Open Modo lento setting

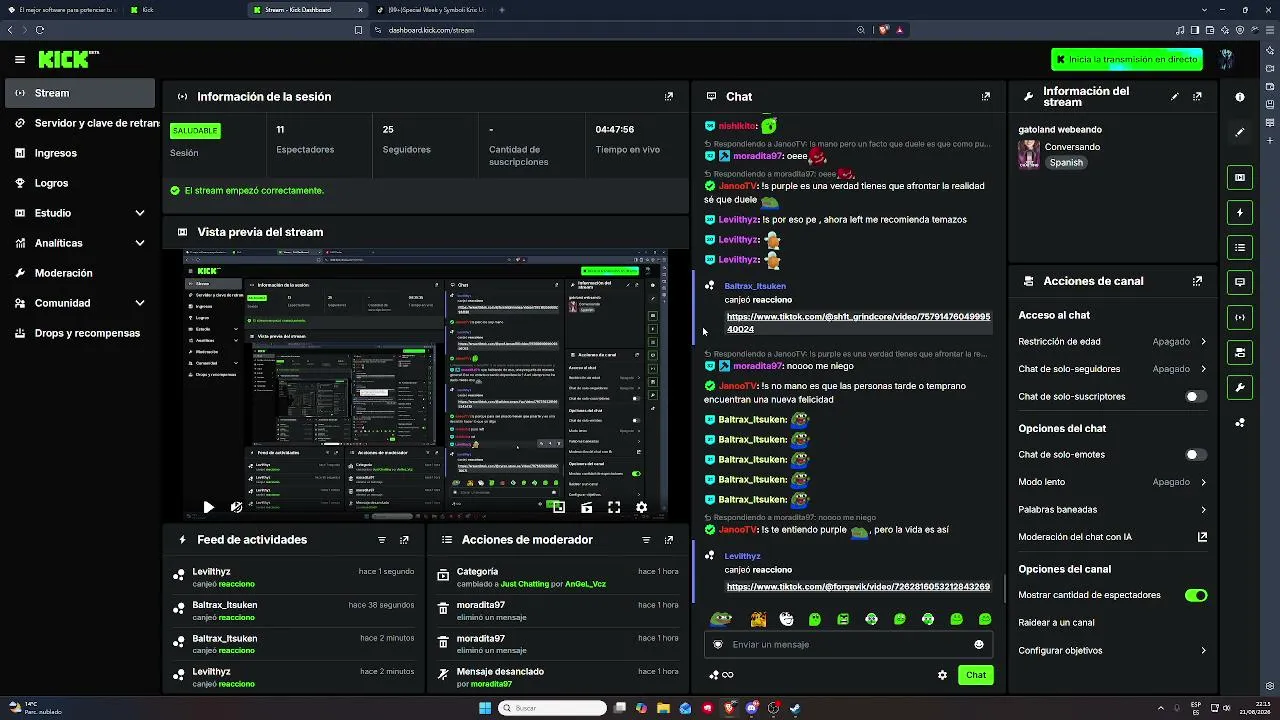pyautogui.click(x=1113, y=482)
